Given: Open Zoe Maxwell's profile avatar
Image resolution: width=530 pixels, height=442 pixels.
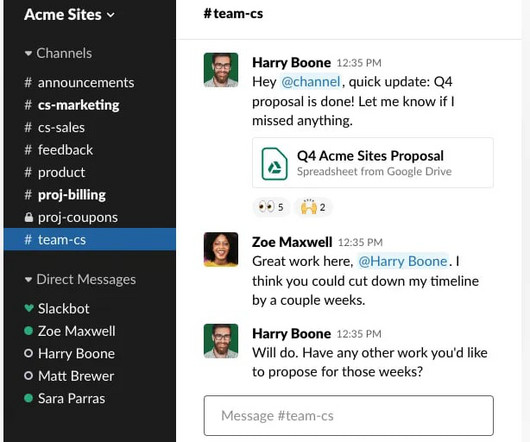Looking at the screenshot, I should tap(221, 249).
